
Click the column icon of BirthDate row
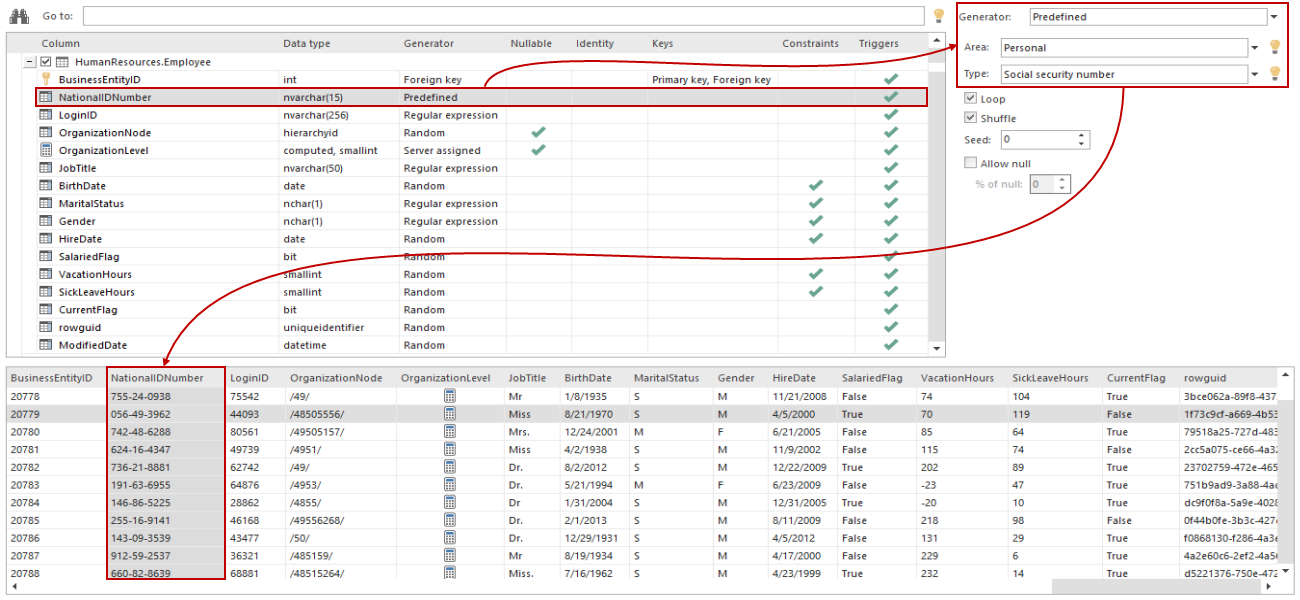pos(45,186)
